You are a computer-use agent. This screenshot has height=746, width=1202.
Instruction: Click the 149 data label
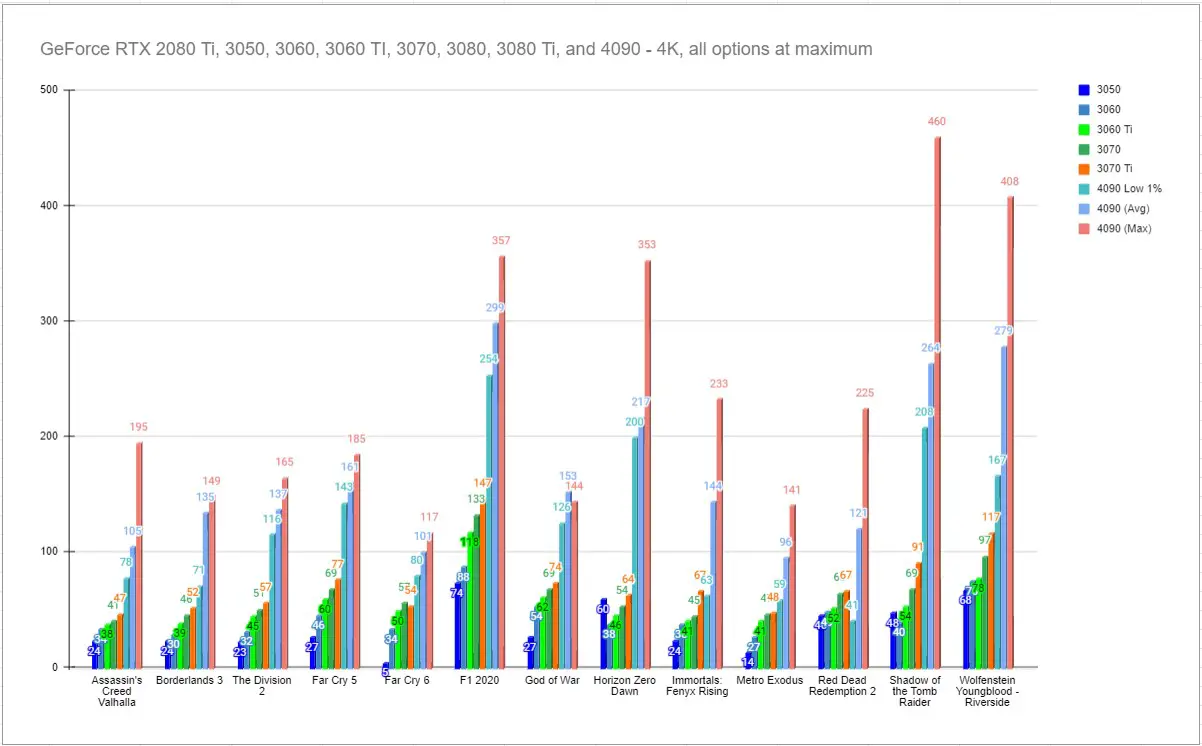[211, 481]
